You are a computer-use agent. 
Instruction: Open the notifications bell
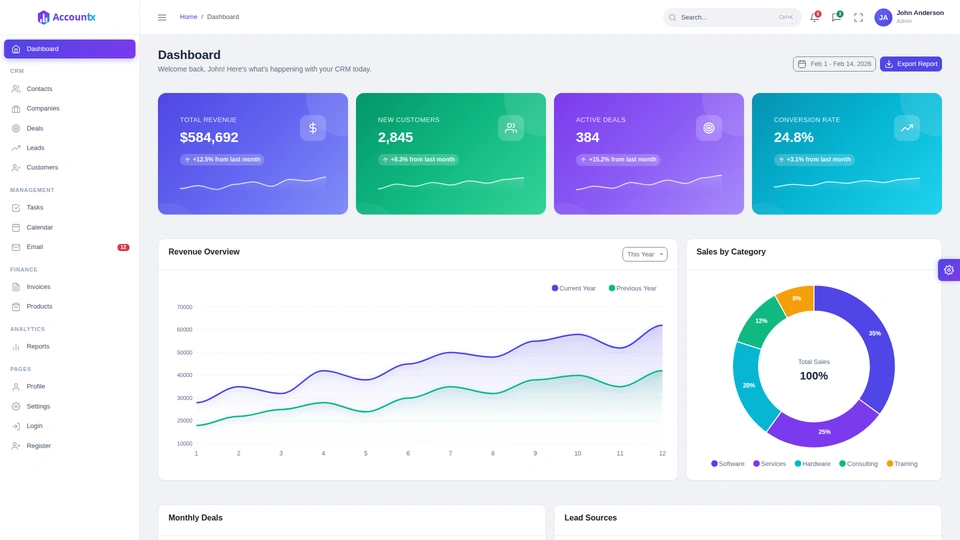(814, 17)
